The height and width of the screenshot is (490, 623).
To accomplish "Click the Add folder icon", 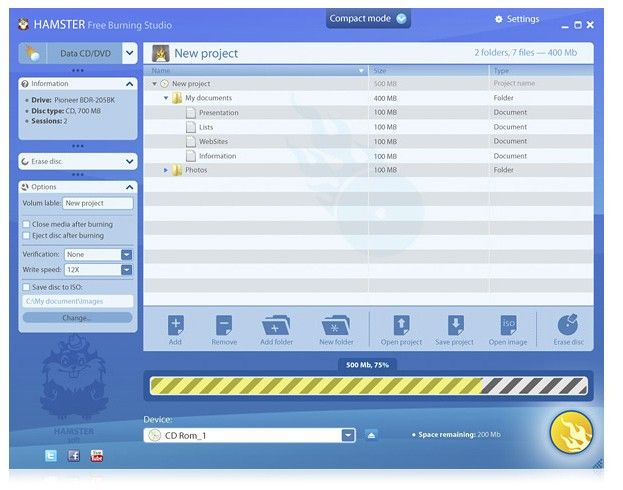I will click(x=277, y=326).
